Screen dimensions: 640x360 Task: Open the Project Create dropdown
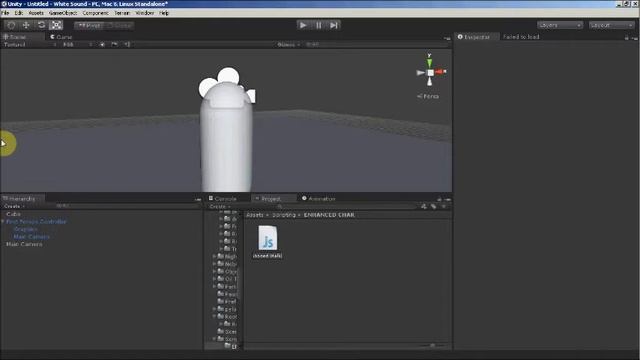(x=220, y=207)
